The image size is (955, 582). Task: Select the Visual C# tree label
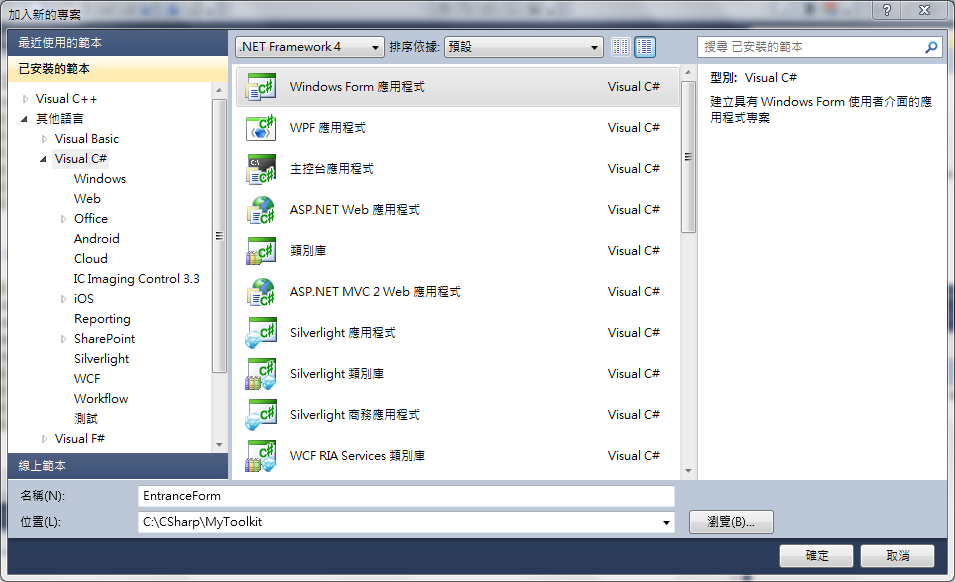pyautogui.click(x=80, y=159)
